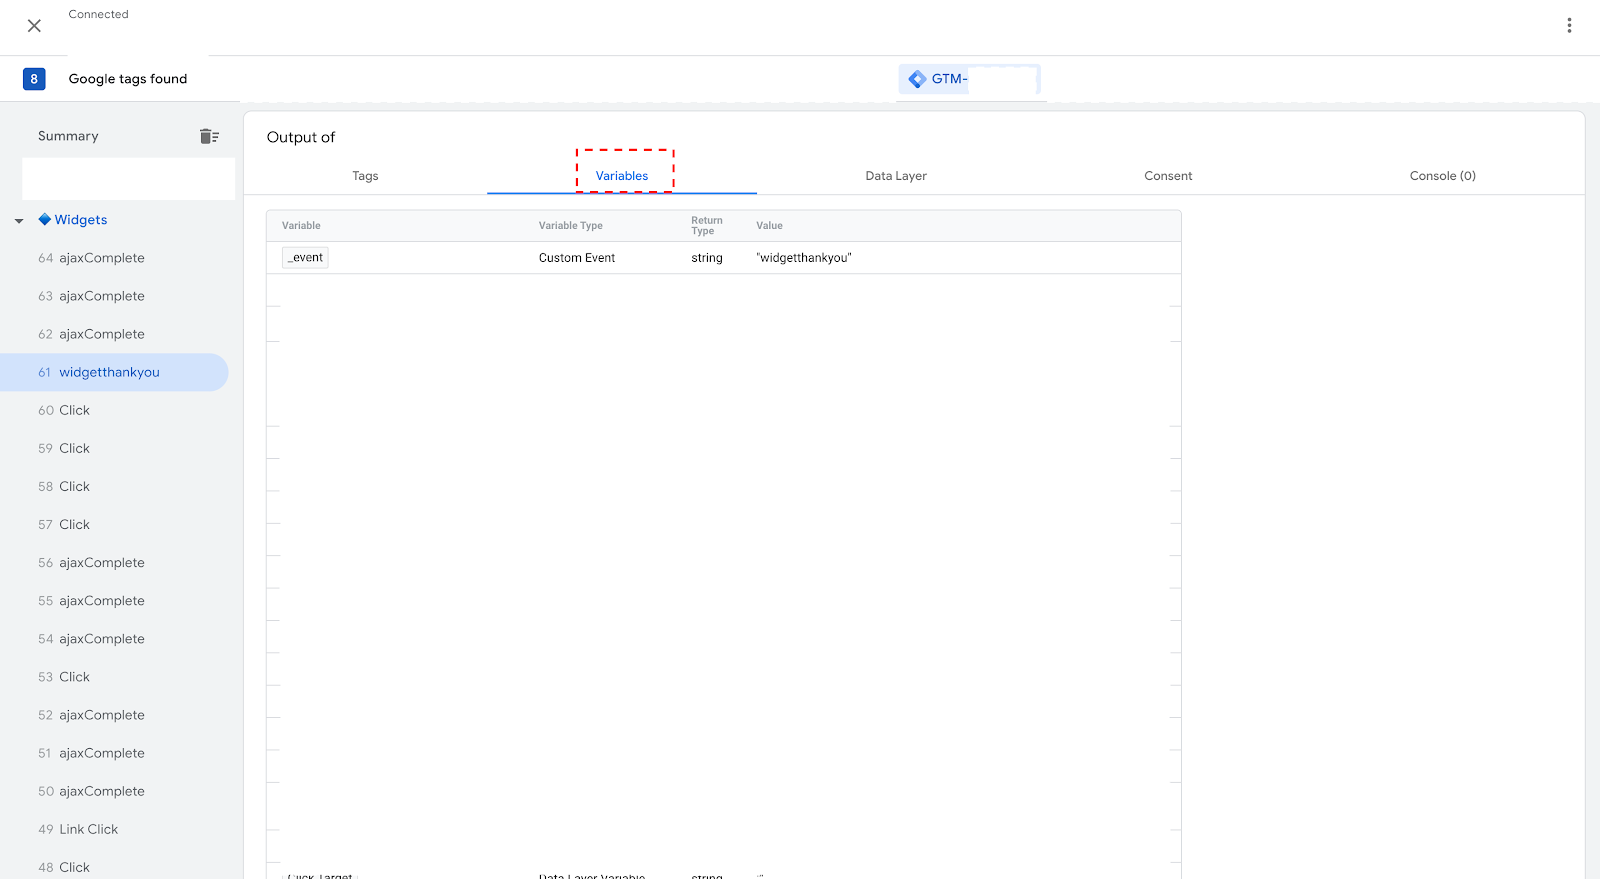Switch to the Data Layer tab
This screenshot has width=1600, height=879.
tap(896, 176)
